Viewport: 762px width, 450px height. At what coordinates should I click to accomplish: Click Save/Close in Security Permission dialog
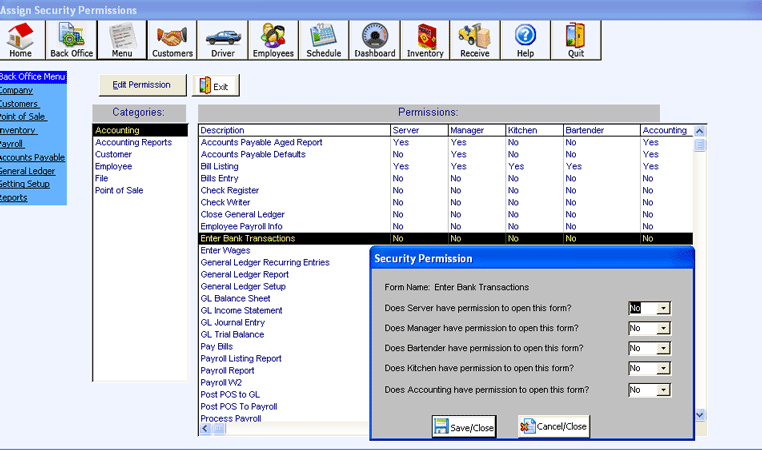pos(464,427)
